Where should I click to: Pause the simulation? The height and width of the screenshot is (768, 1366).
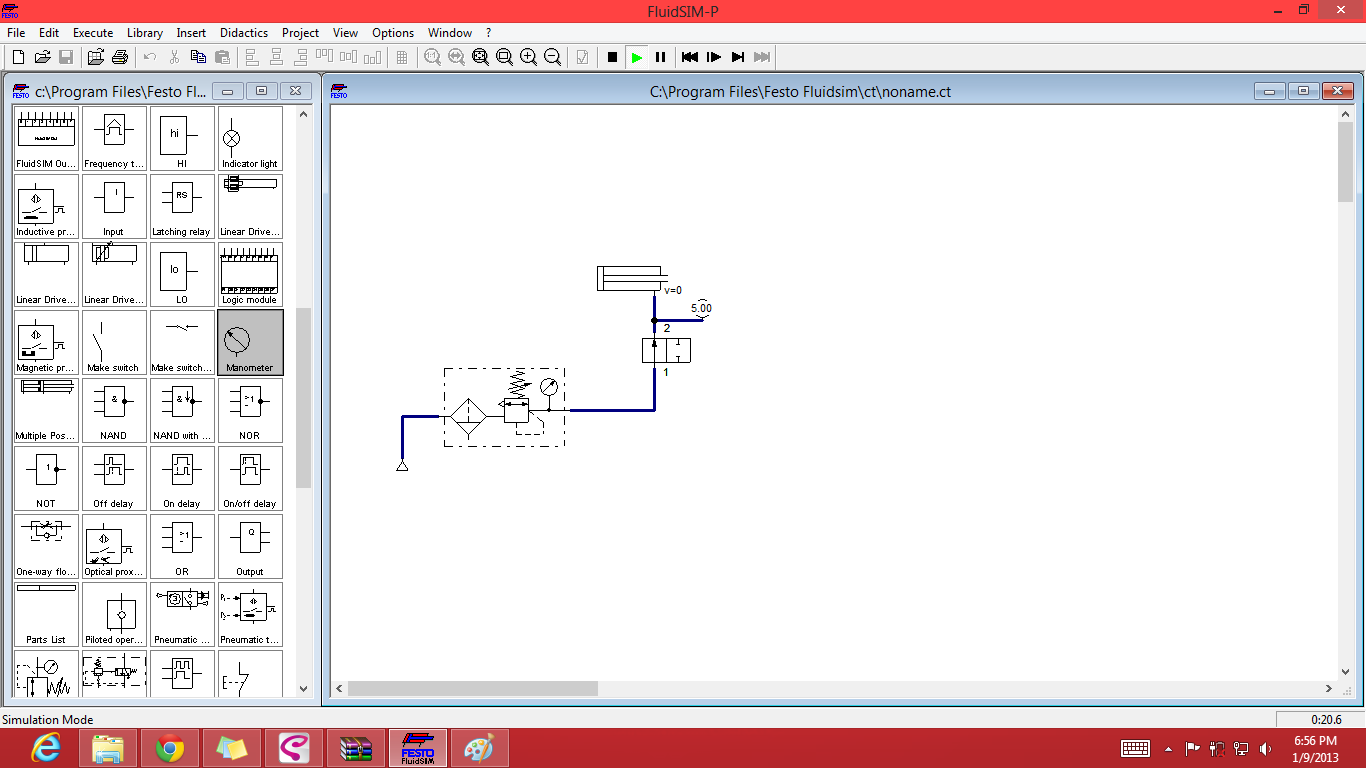(660, 57)
